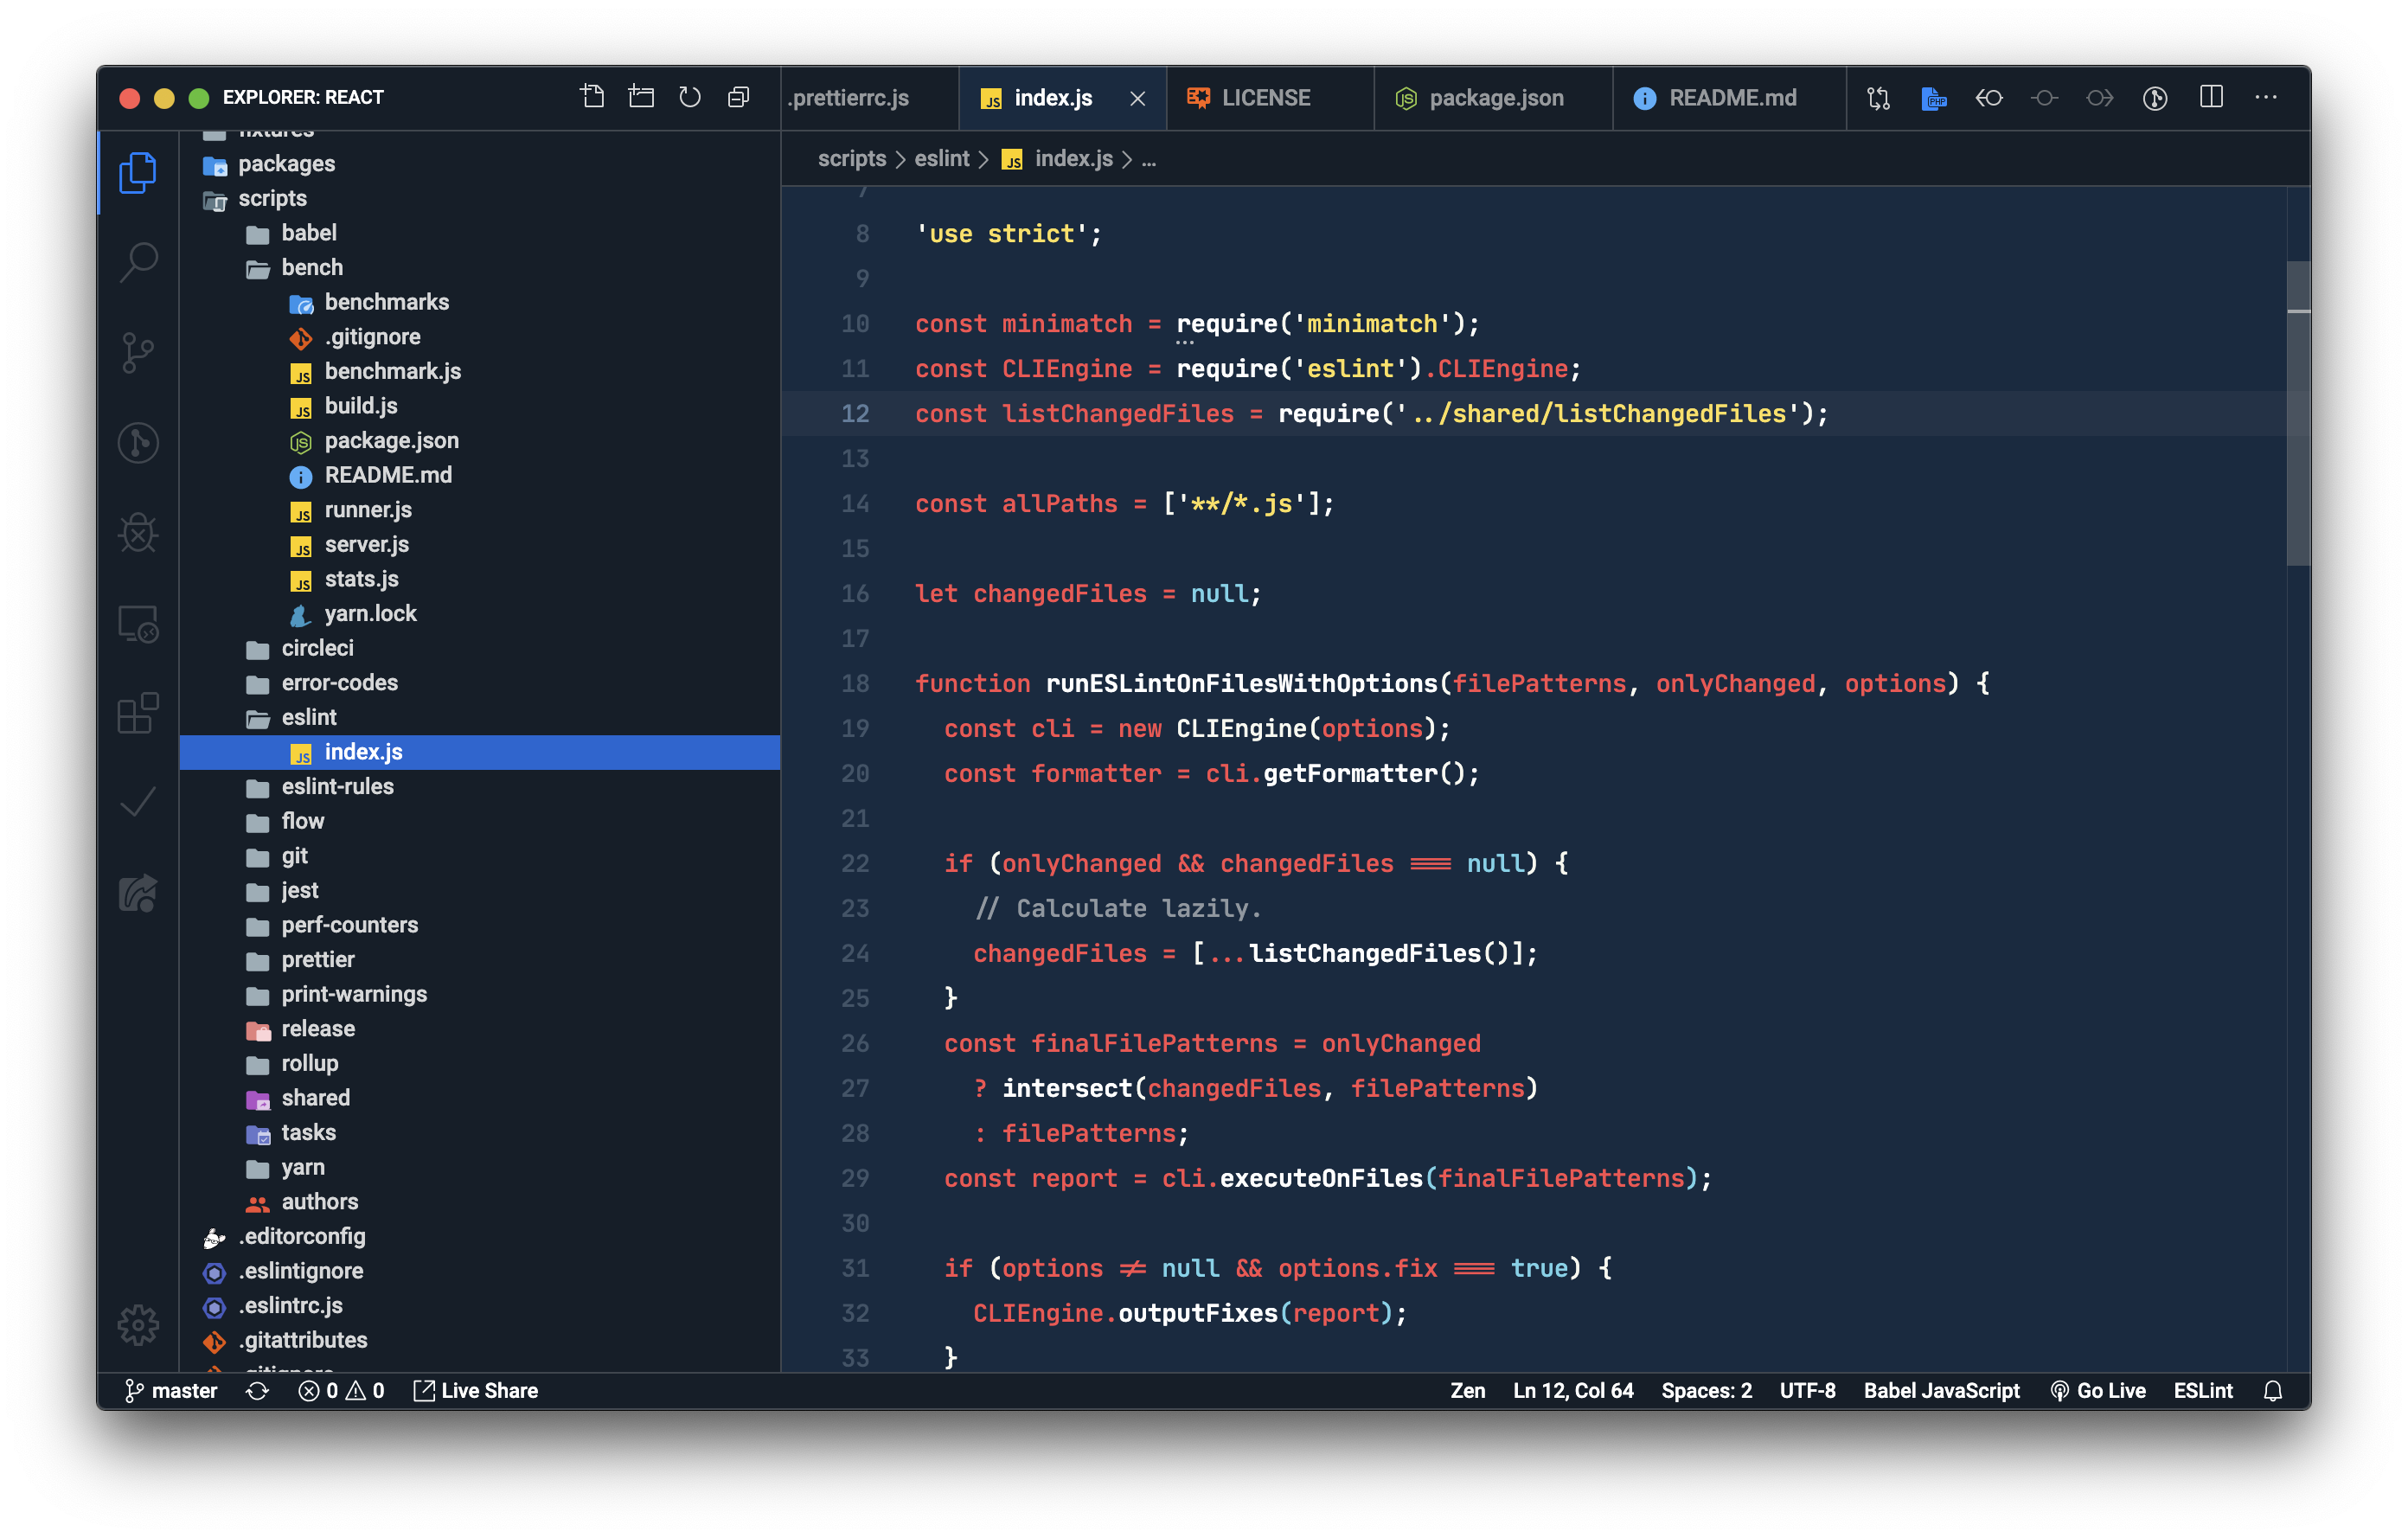Click the Split Editor icon
2408x1538 pixels.
click(2211, 97)
